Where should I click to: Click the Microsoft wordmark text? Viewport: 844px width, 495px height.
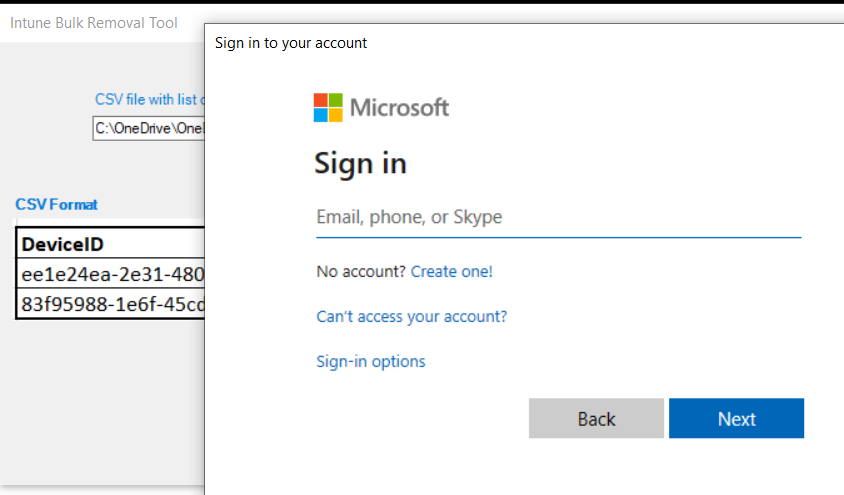[399, 107]
